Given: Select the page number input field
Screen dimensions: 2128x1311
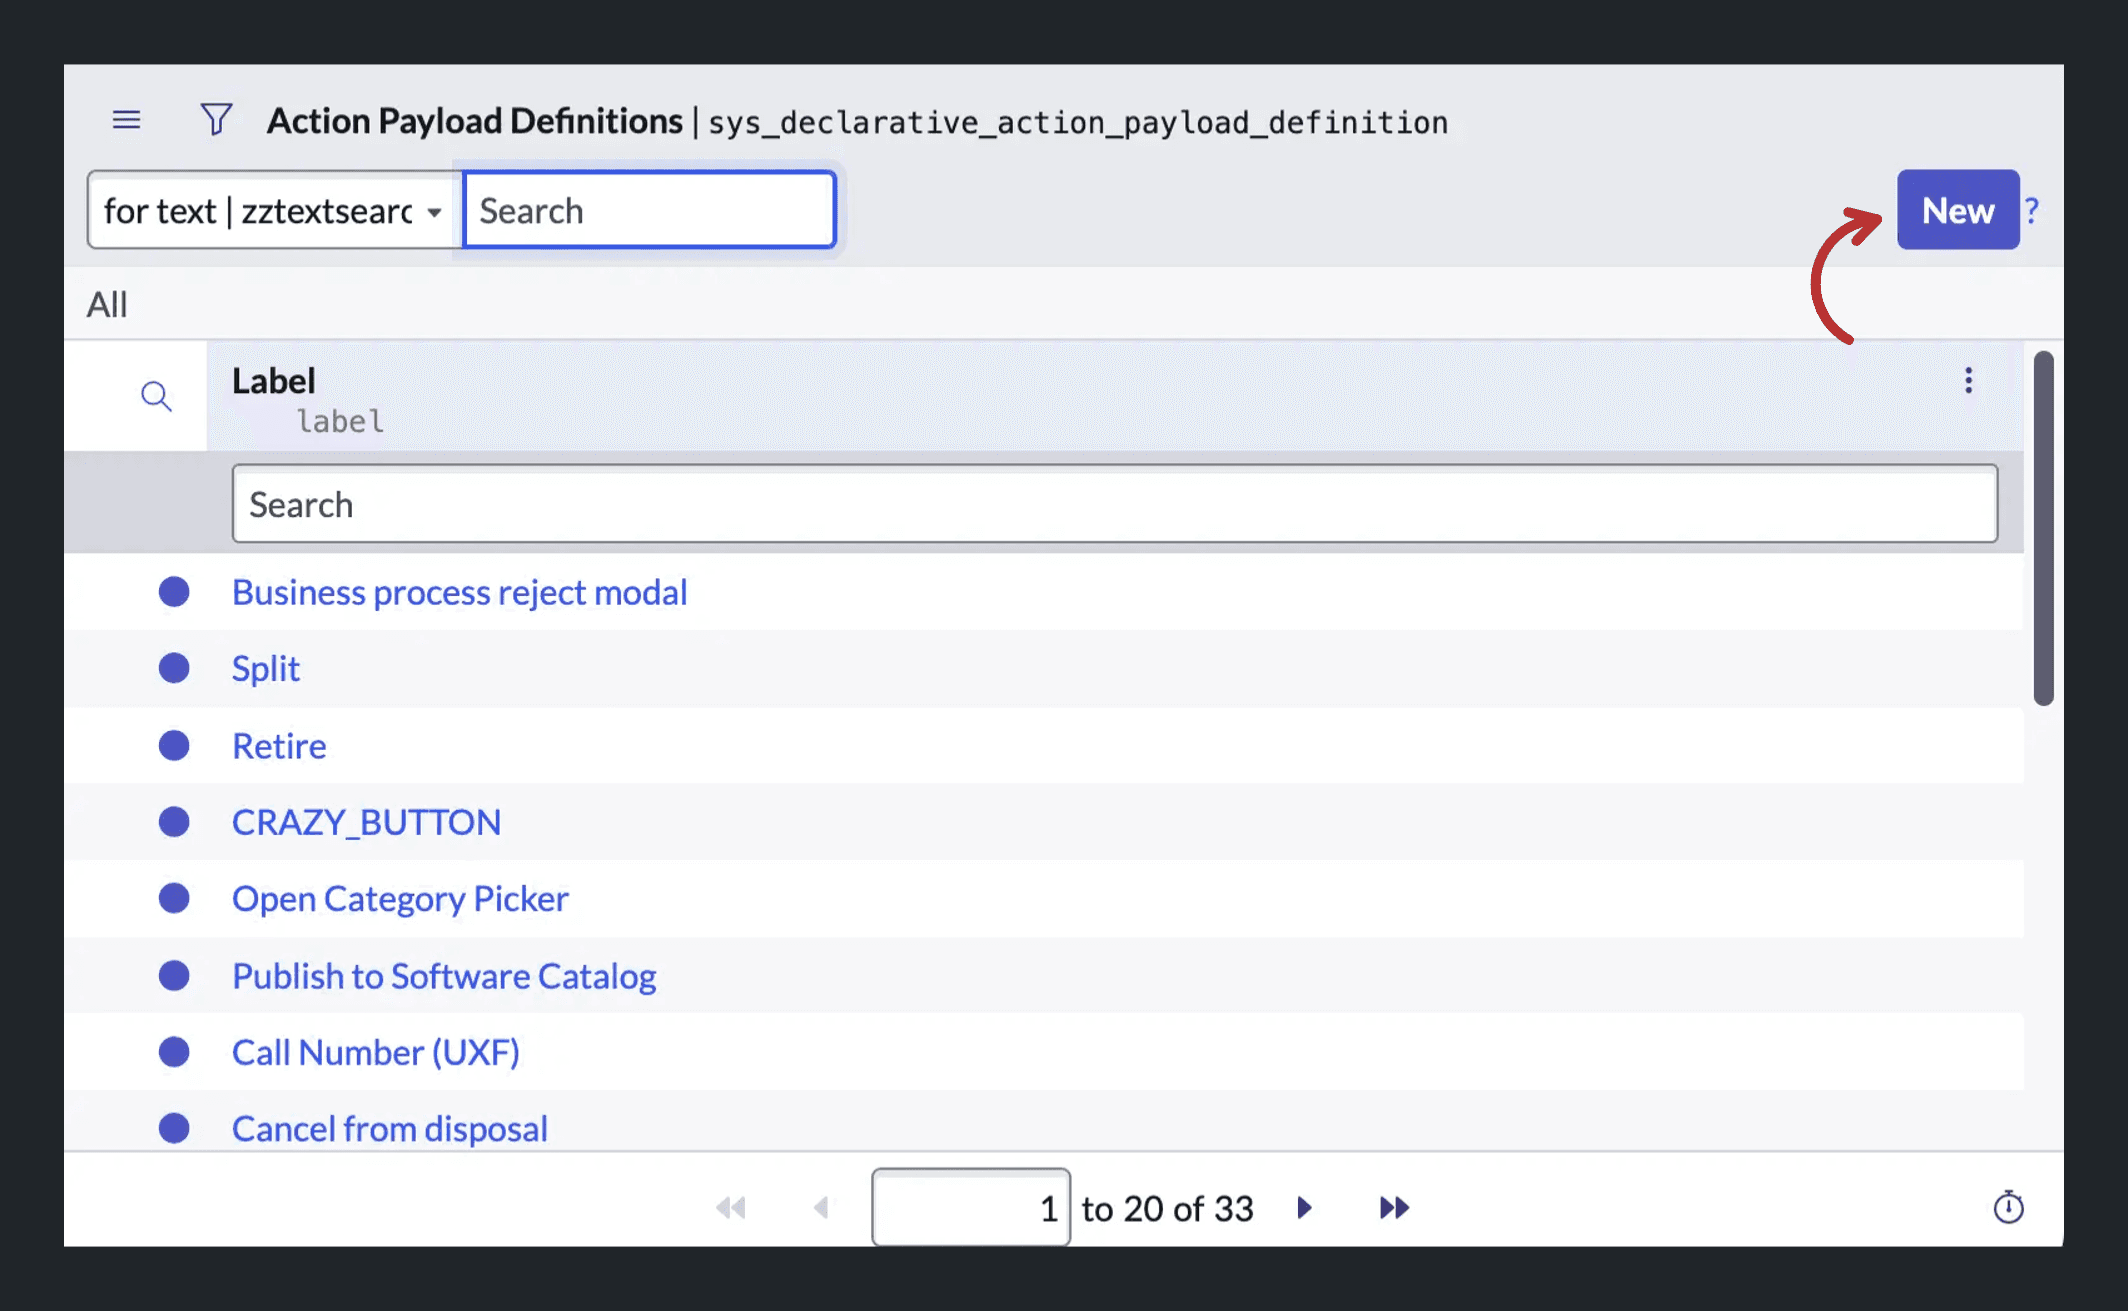Looking at the screenshot, I should coord(970,1207).
